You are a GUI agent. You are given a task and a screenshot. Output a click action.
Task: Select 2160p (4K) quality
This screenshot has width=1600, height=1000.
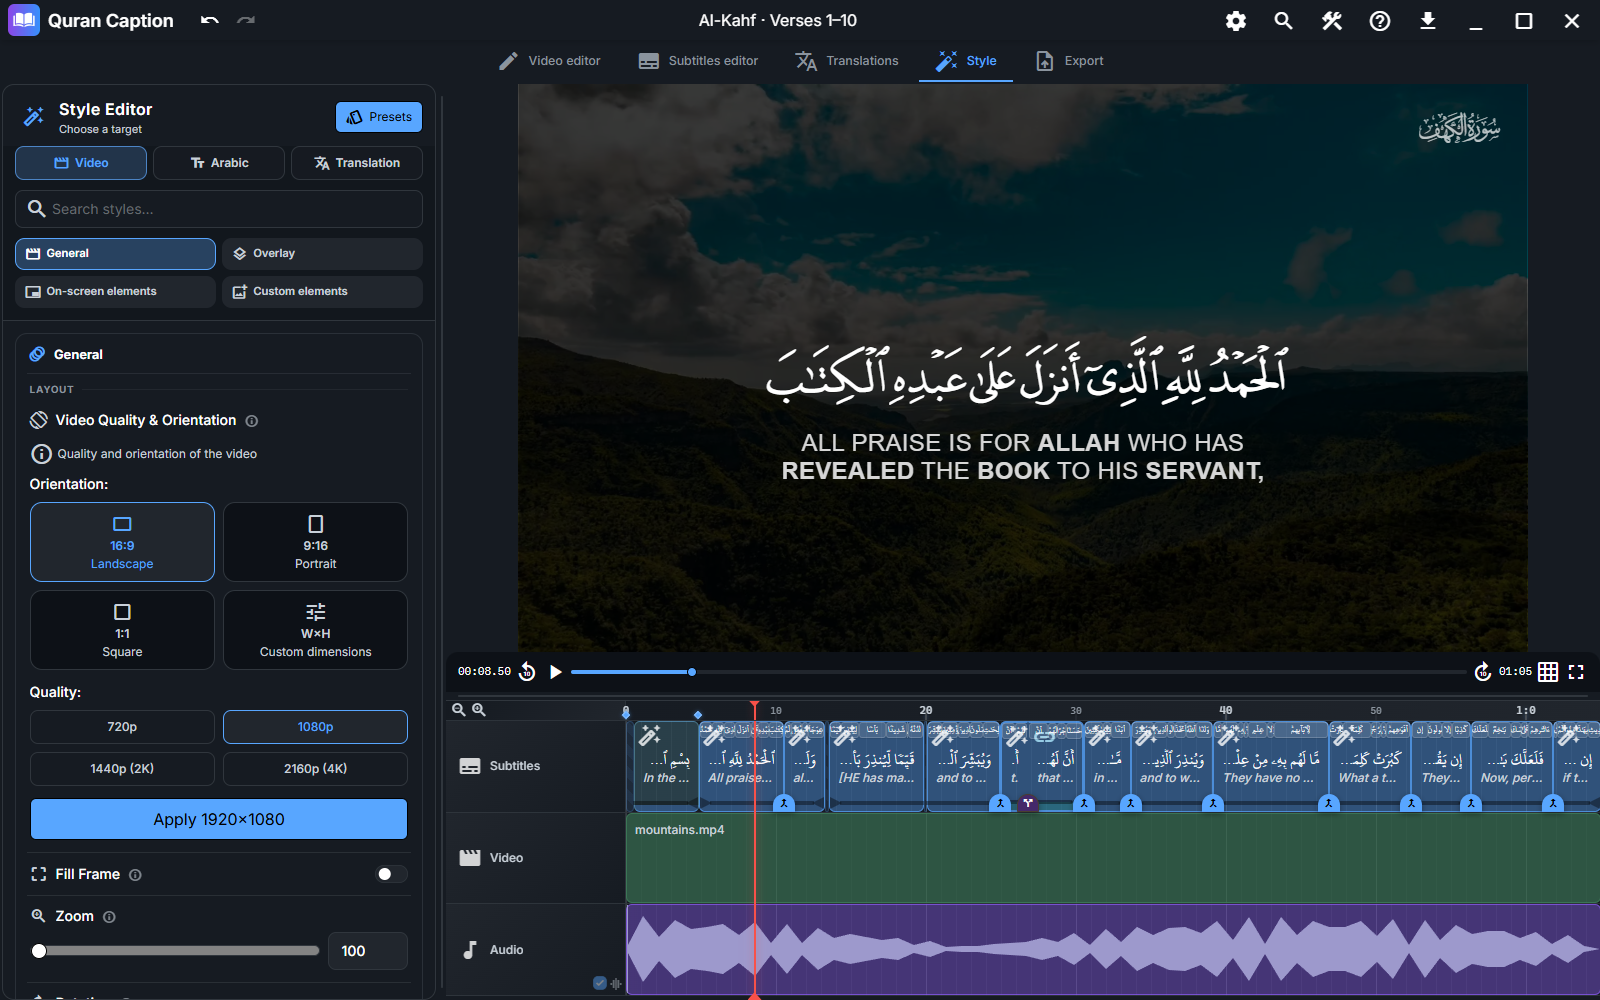tap(315, 769)
